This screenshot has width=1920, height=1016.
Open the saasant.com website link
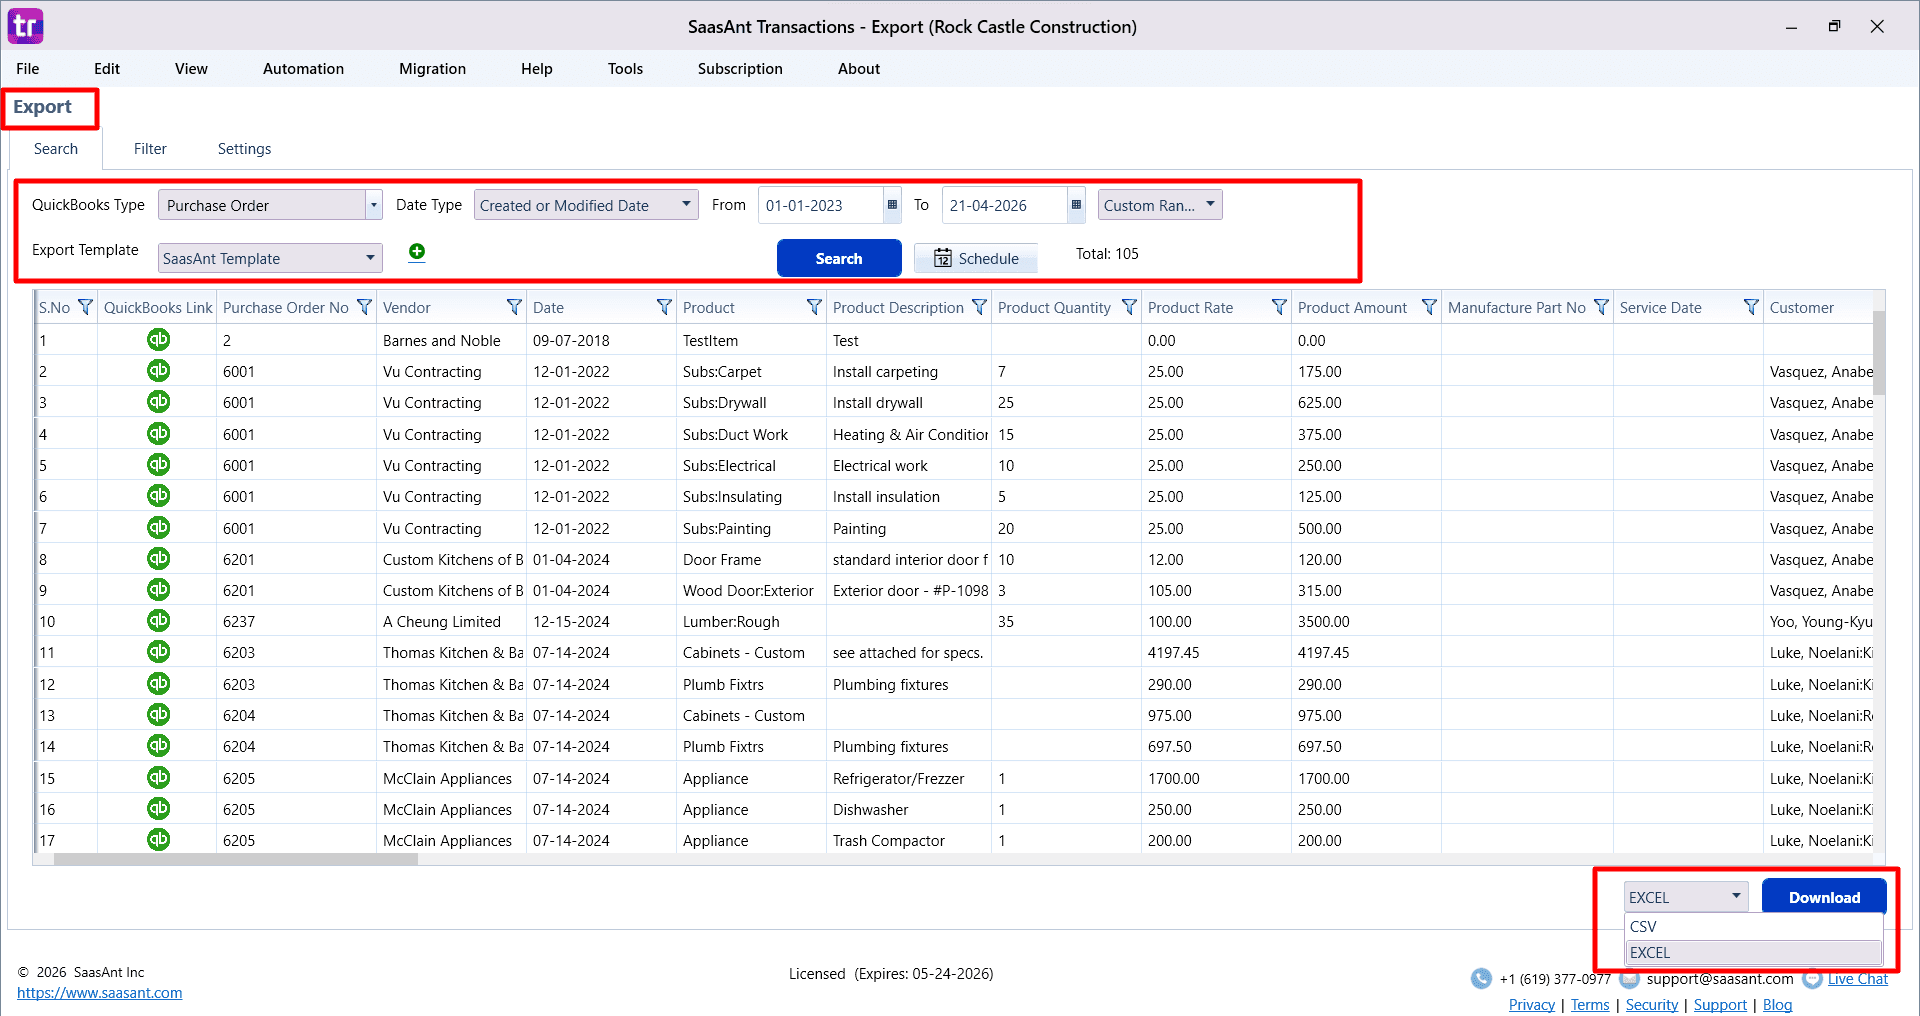pyautogui.click(x=99, y=993)
